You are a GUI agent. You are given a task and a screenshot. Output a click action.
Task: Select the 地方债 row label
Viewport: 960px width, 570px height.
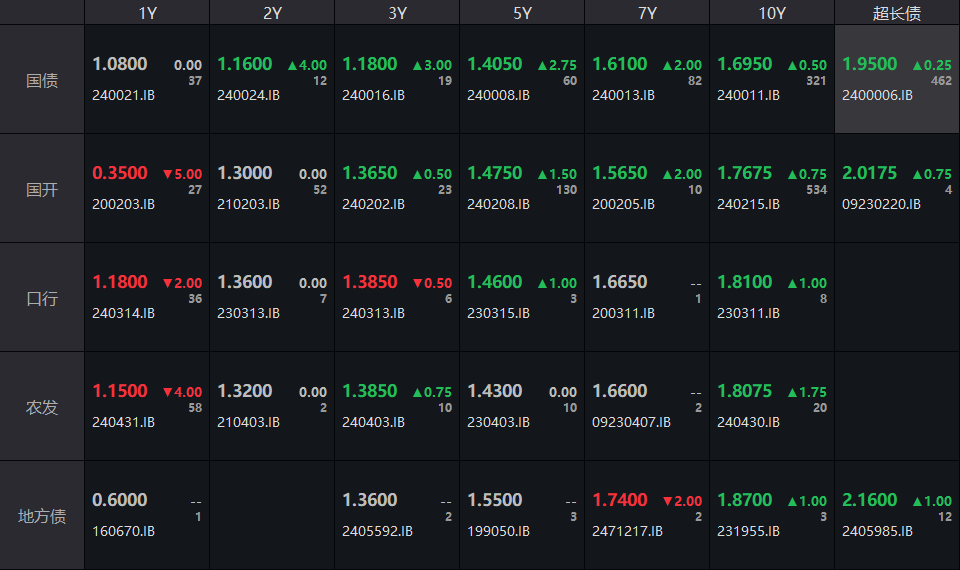(x=42, y=516)
